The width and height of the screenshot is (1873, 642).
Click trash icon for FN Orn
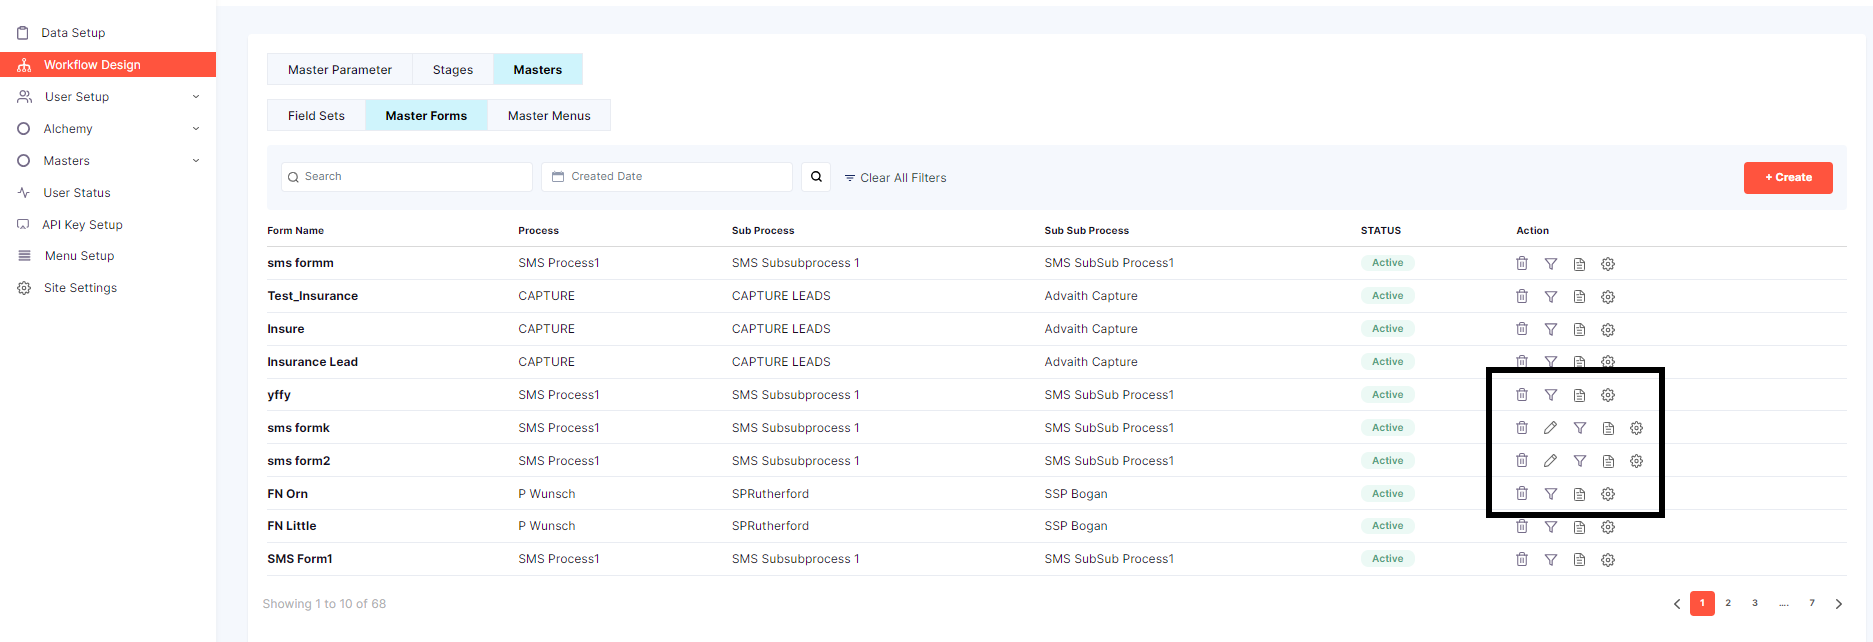tap(1521, 494)
